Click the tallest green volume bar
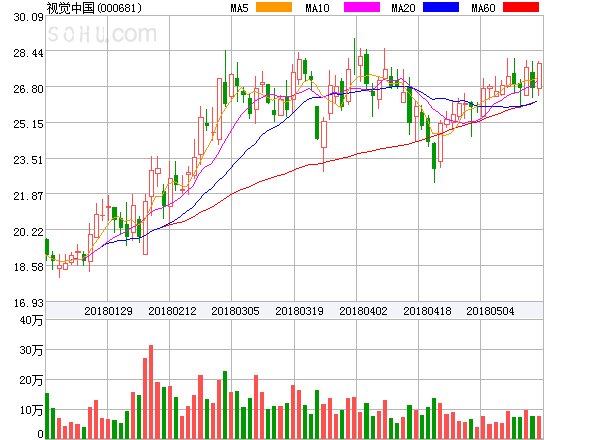The image size is (600, 440). tap(225, 405)
